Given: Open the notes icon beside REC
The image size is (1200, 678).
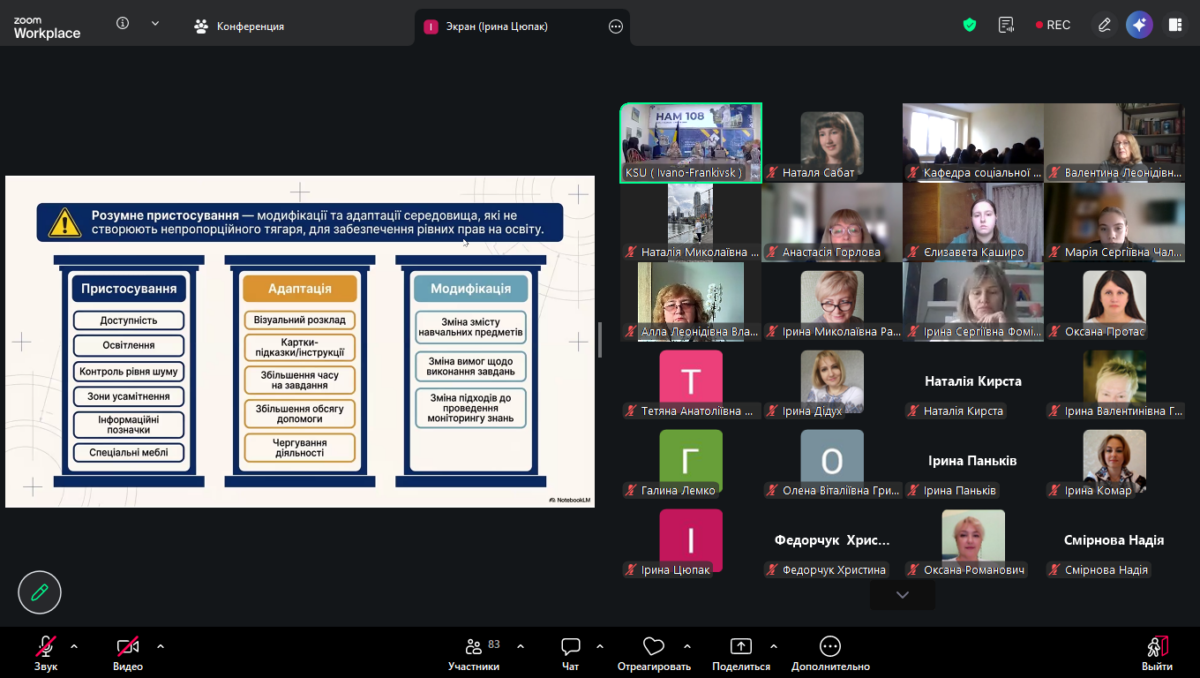Looking at the screenshot, I should pyautogui.click(x=1006, y=25).
